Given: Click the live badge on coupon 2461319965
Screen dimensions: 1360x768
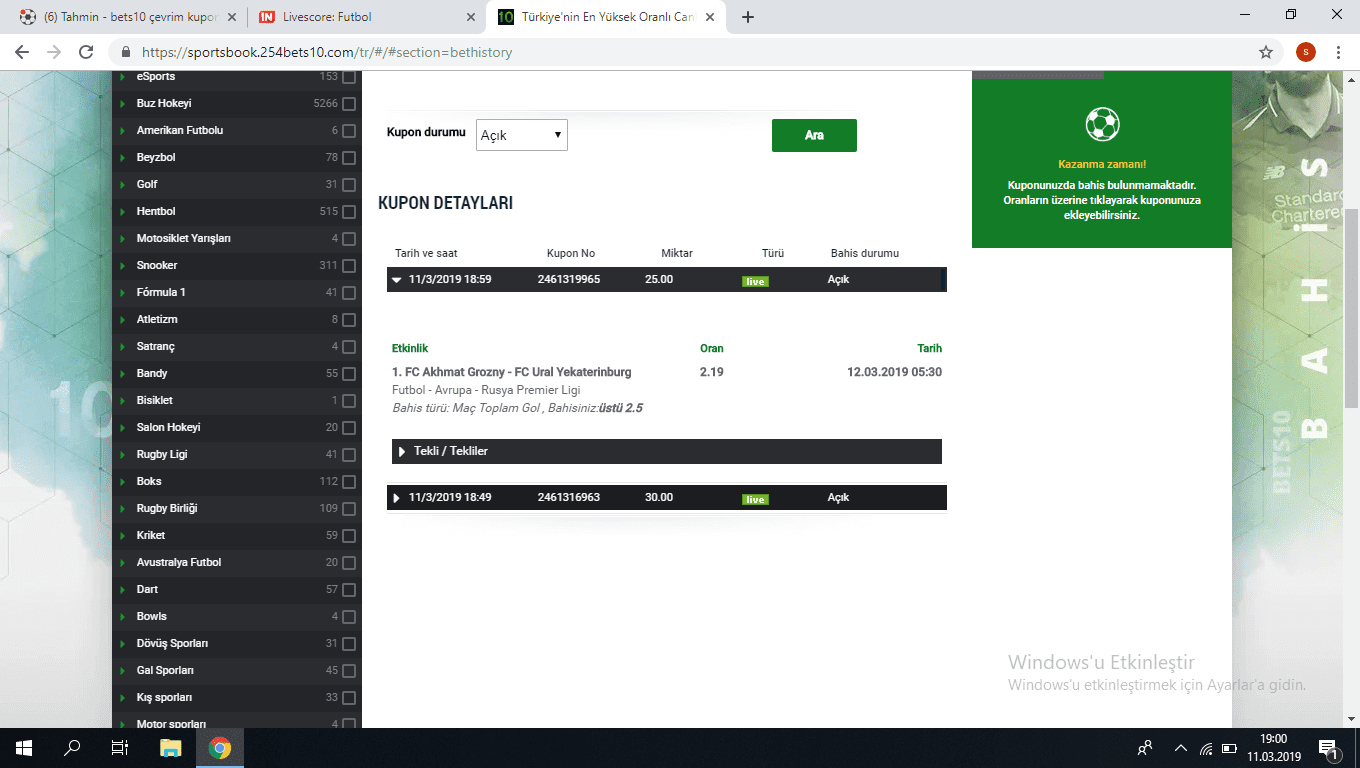Looking at the screenshot, I should coord(755,282).
